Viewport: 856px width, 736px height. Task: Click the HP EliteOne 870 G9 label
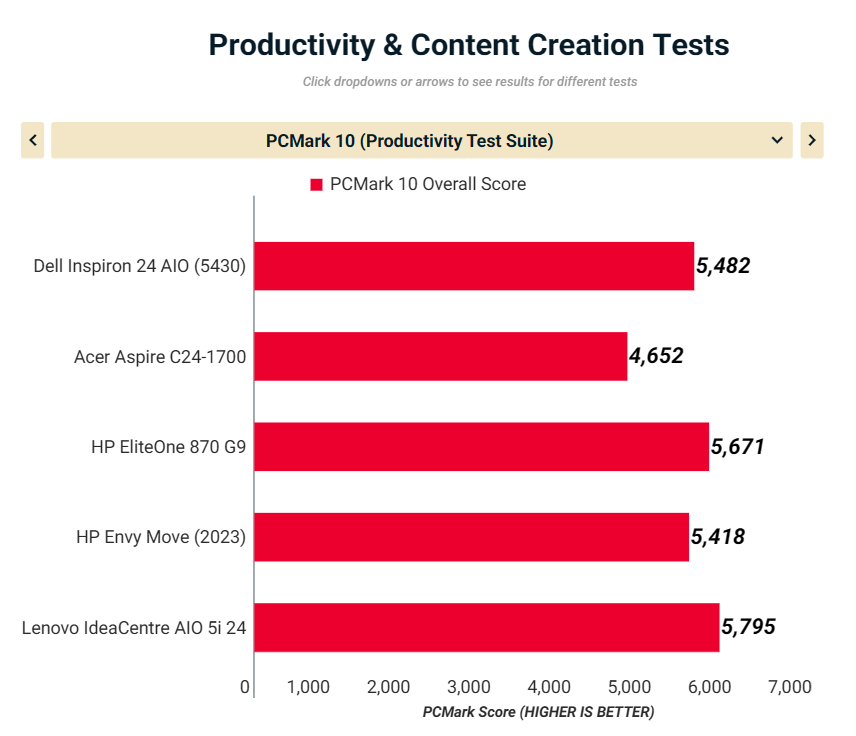(168, 446)
